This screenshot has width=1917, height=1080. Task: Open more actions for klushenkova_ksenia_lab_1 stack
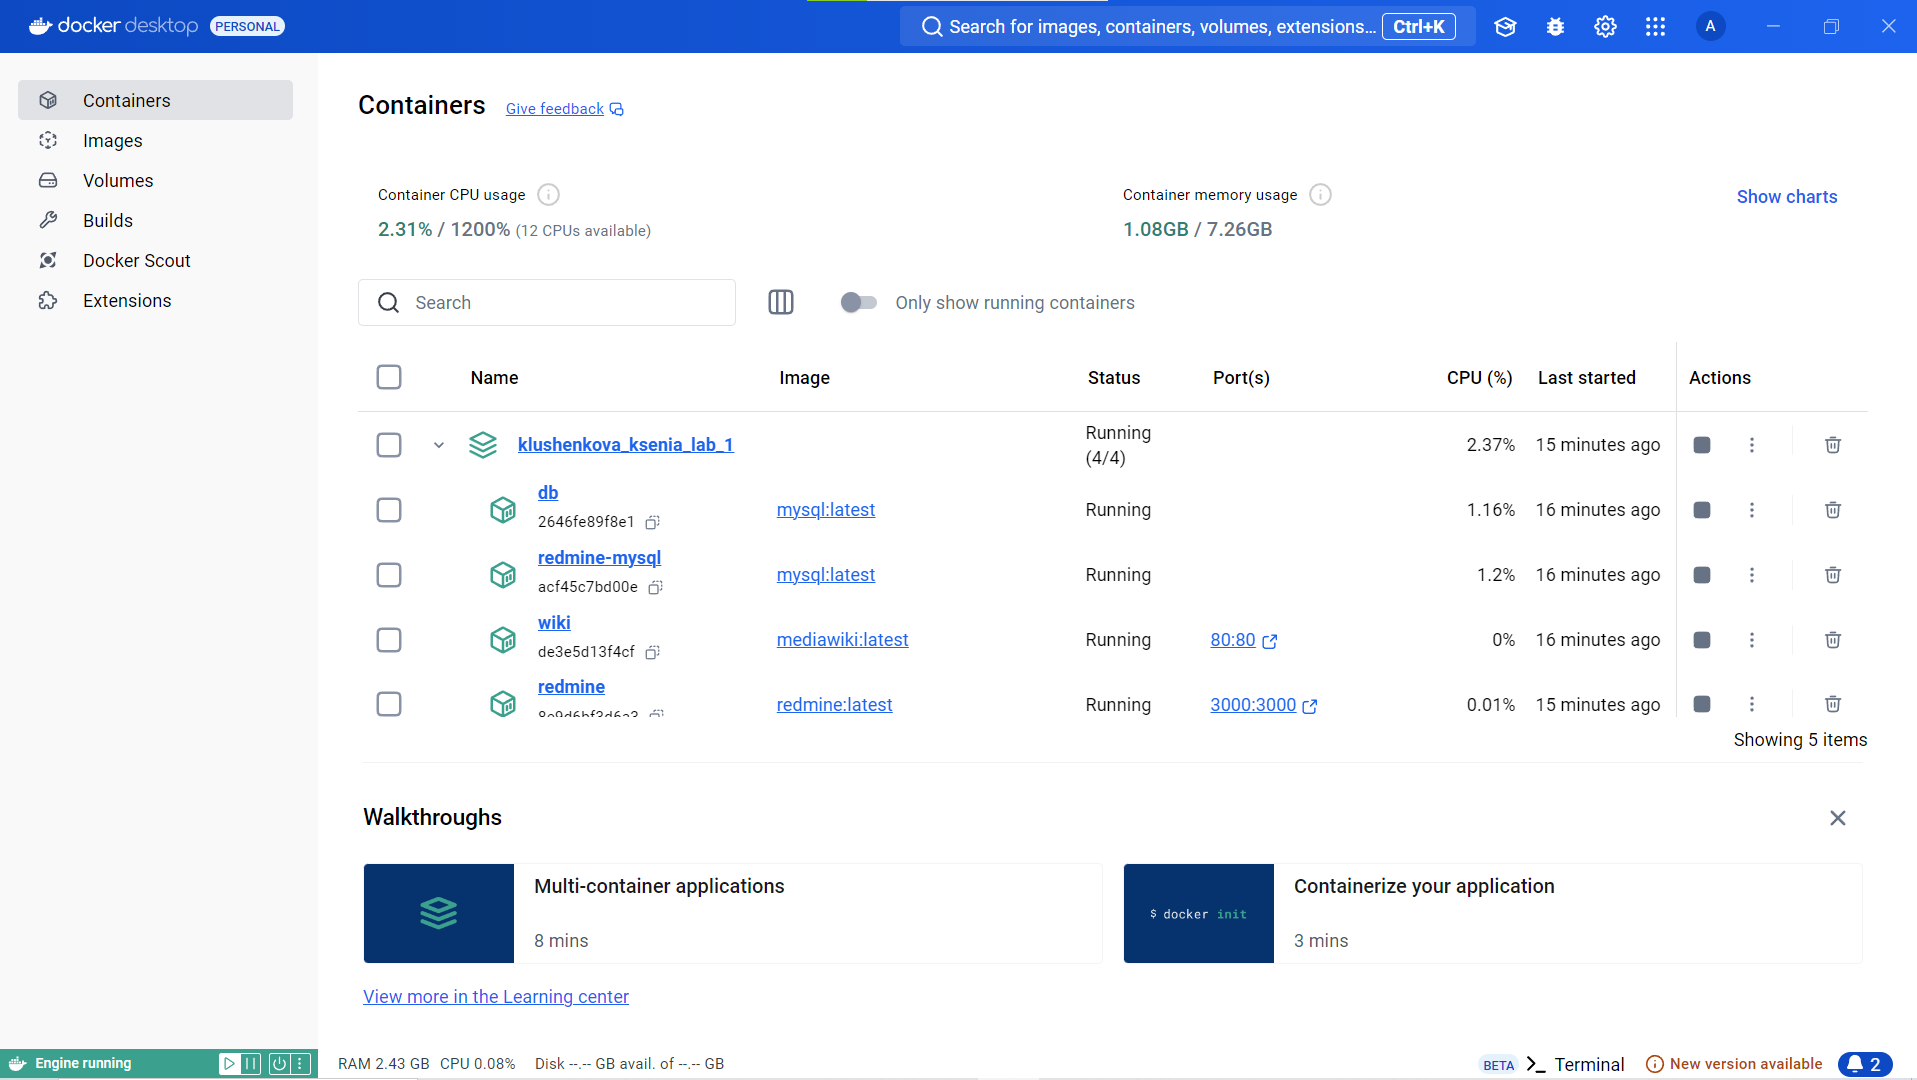click(1751, 445)
